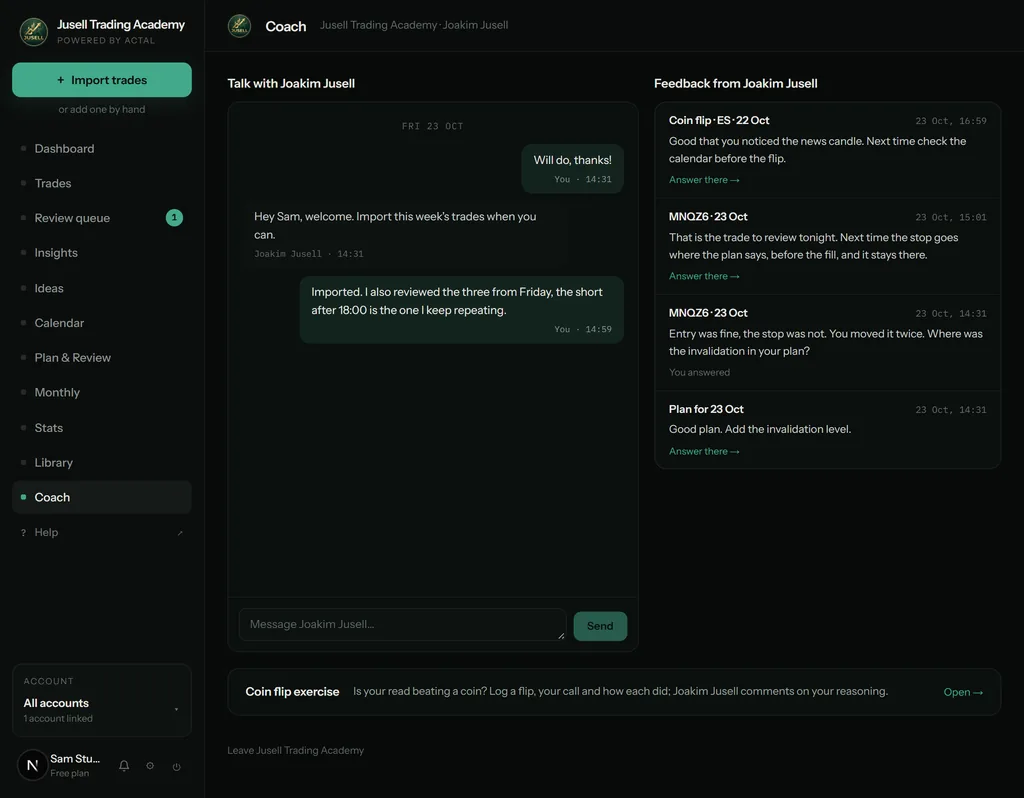Send the message with the Send button

coord(600,626)
